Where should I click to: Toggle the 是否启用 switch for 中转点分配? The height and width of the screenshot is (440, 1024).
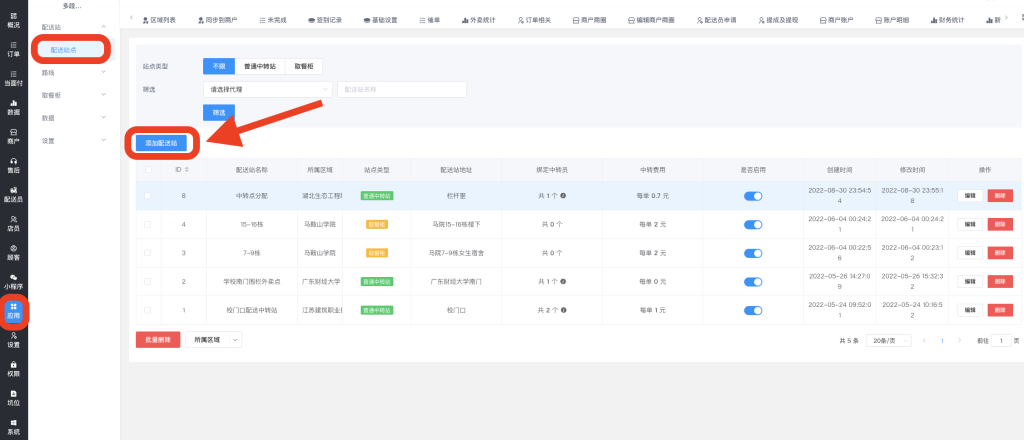pyautogui.click(x=752, y=196)
